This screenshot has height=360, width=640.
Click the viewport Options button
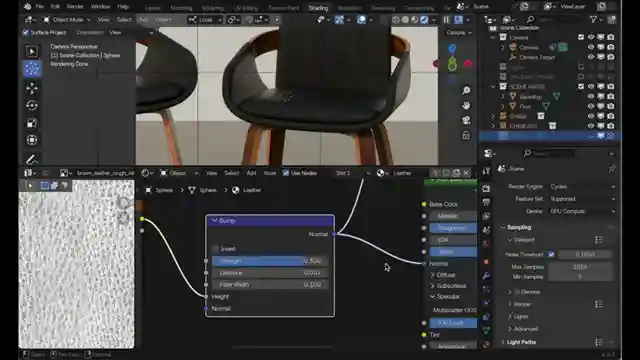click(459, 33)
